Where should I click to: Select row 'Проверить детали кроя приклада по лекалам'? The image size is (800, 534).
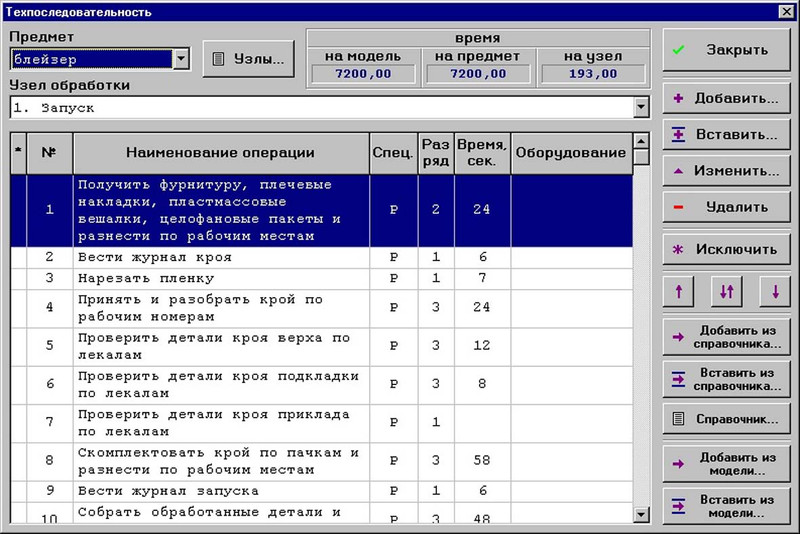click(321, 423)
